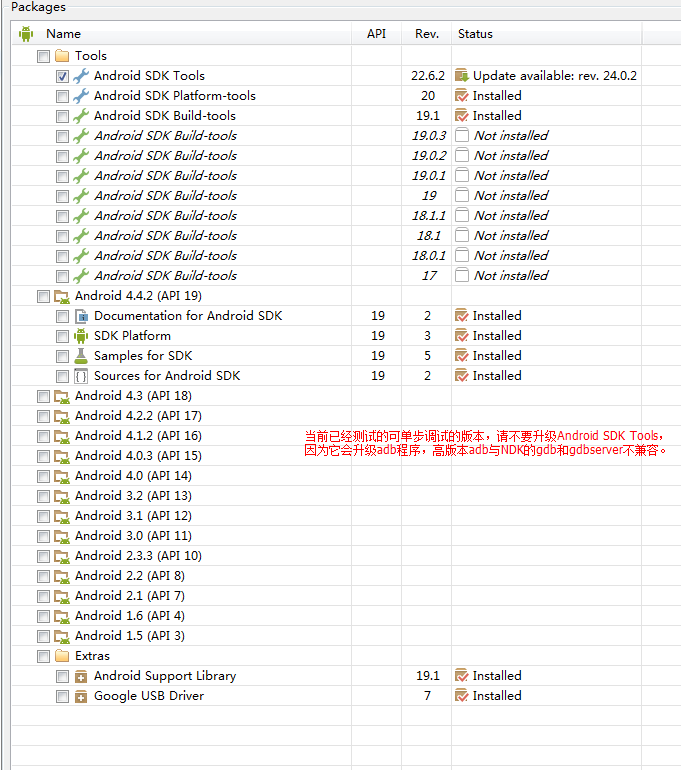Click the Build-tools revision 18.1 value
The width and height of the screenshot is (681, 770).
[x=429, y=236]
